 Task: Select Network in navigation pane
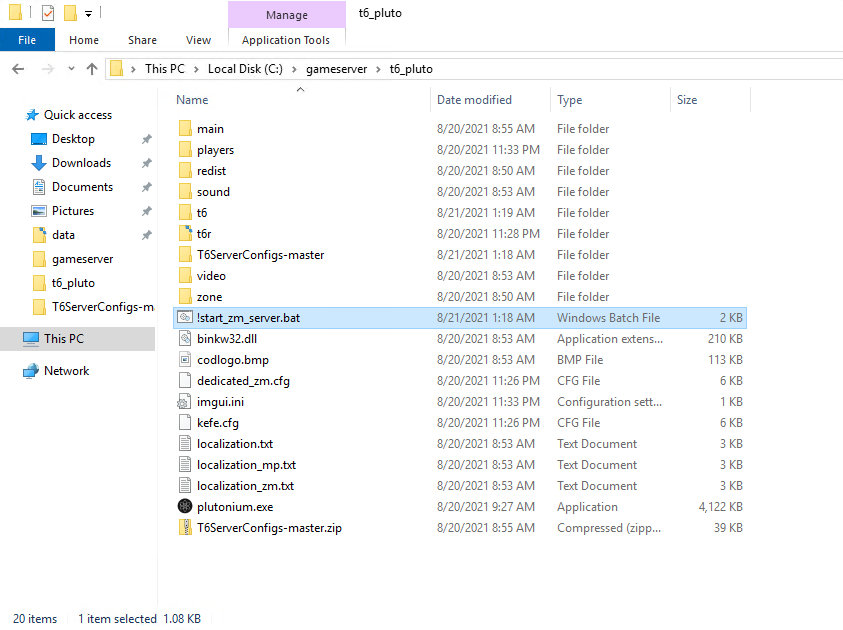[x=67, y=371]
